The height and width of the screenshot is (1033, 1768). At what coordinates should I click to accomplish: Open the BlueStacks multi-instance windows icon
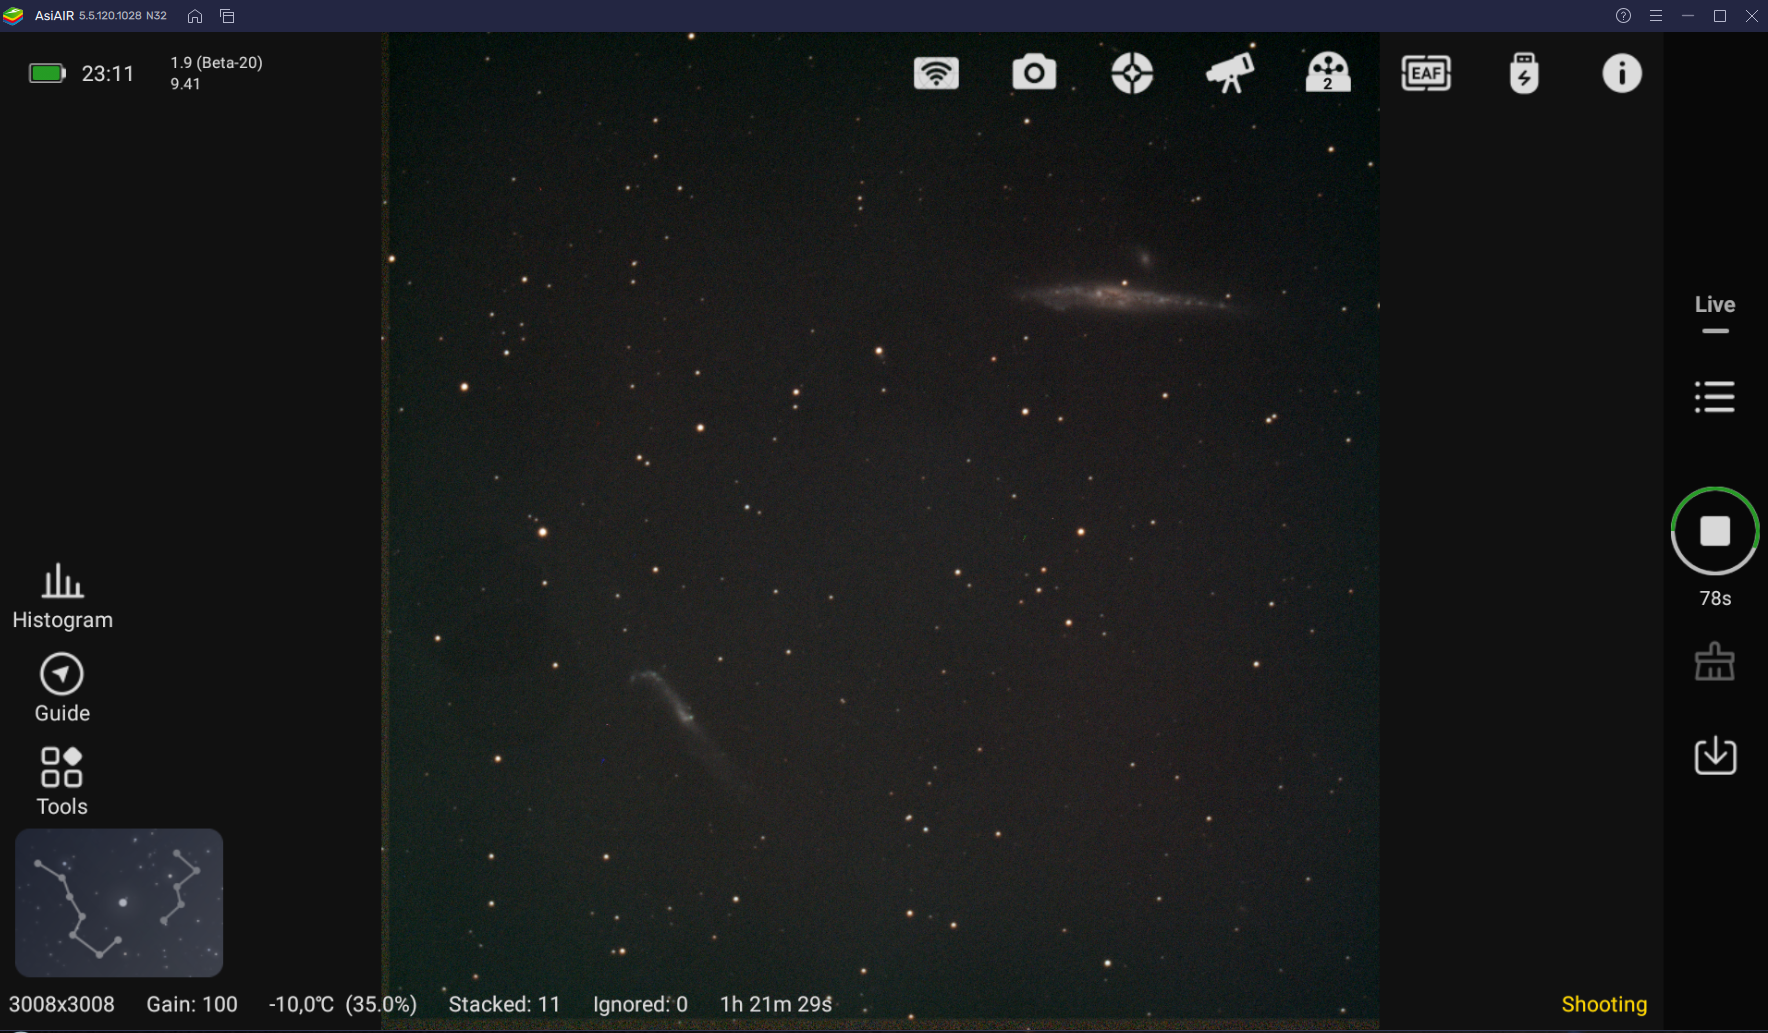227,16
